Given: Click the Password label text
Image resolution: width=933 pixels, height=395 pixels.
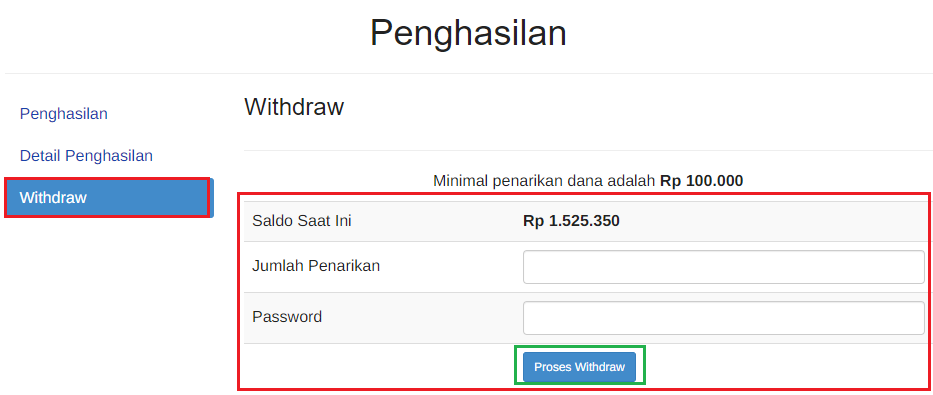Looking at the screenshot, I should pyautogui.click(x=287, y=316).
